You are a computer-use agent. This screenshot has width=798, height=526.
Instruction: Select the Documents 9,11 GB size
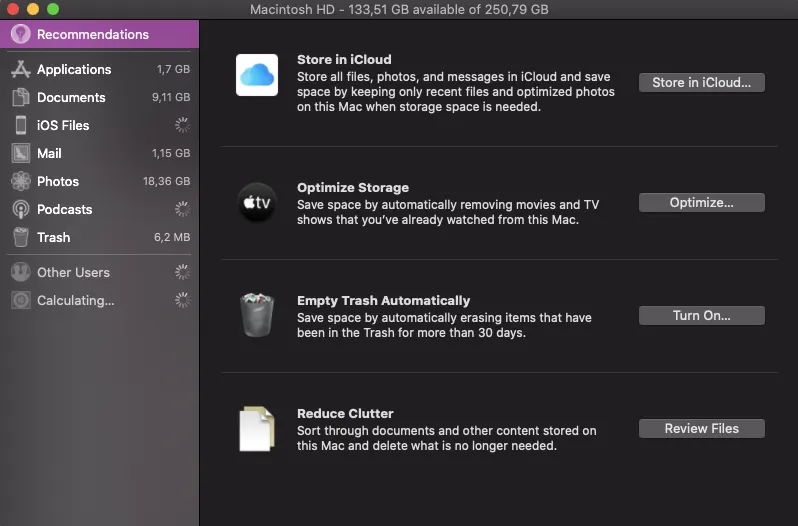click(170, 97)
